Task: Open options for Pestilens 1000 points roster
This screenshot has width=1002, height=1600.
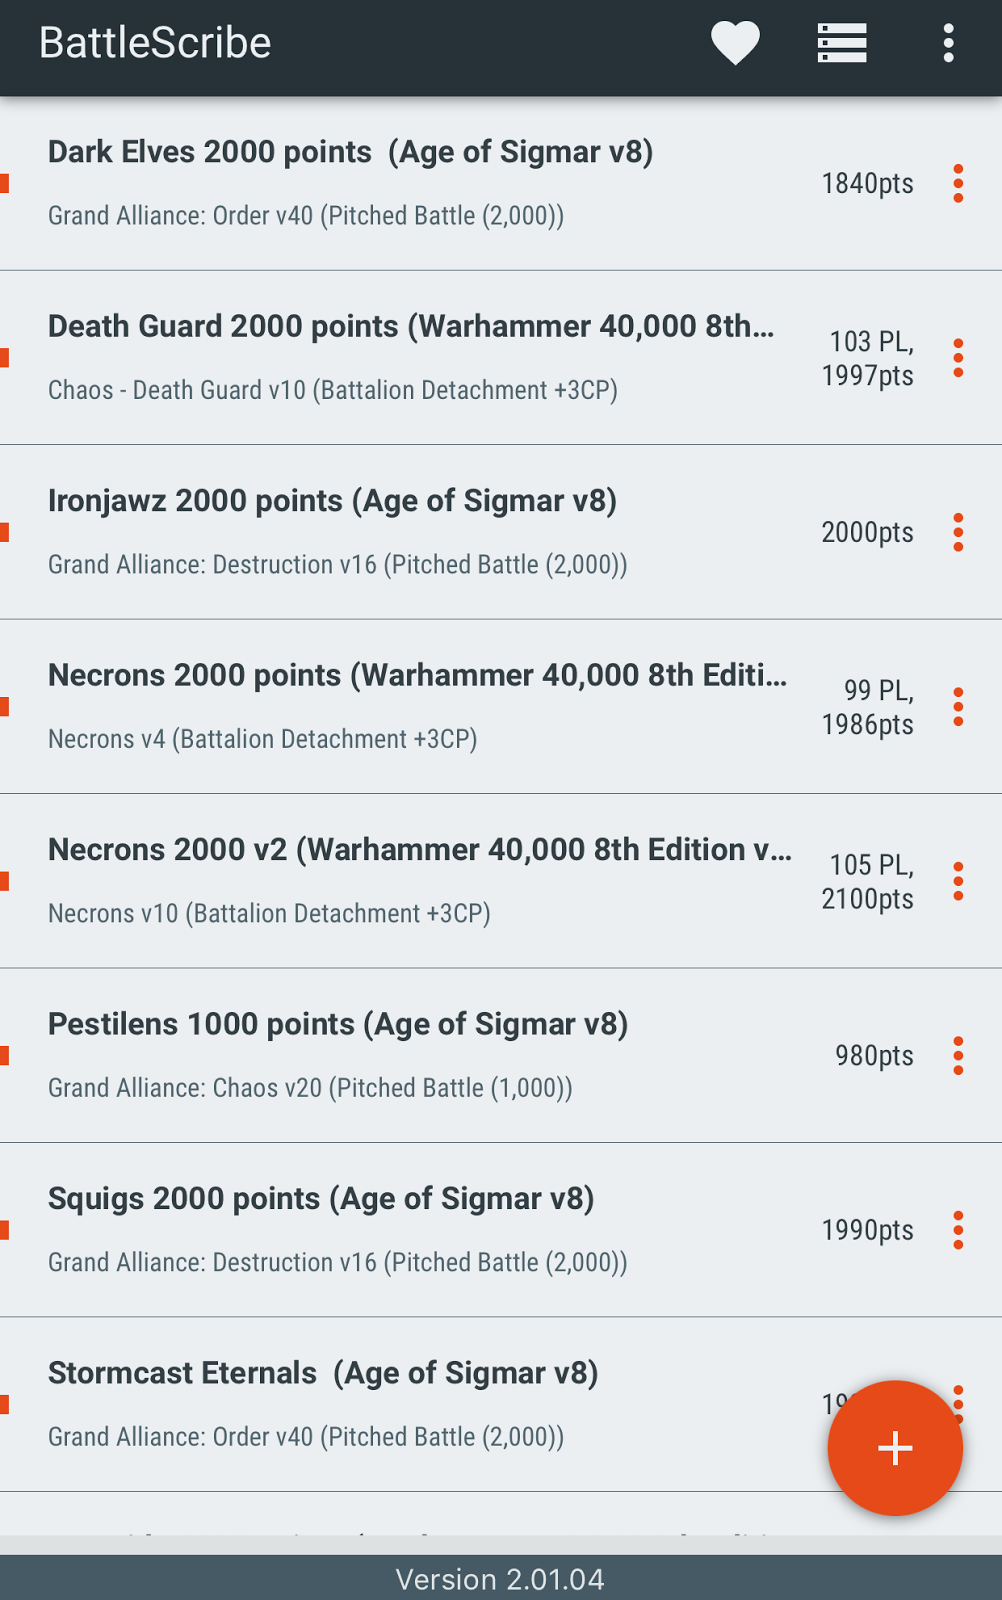Action: click(x=959, y=1055)
